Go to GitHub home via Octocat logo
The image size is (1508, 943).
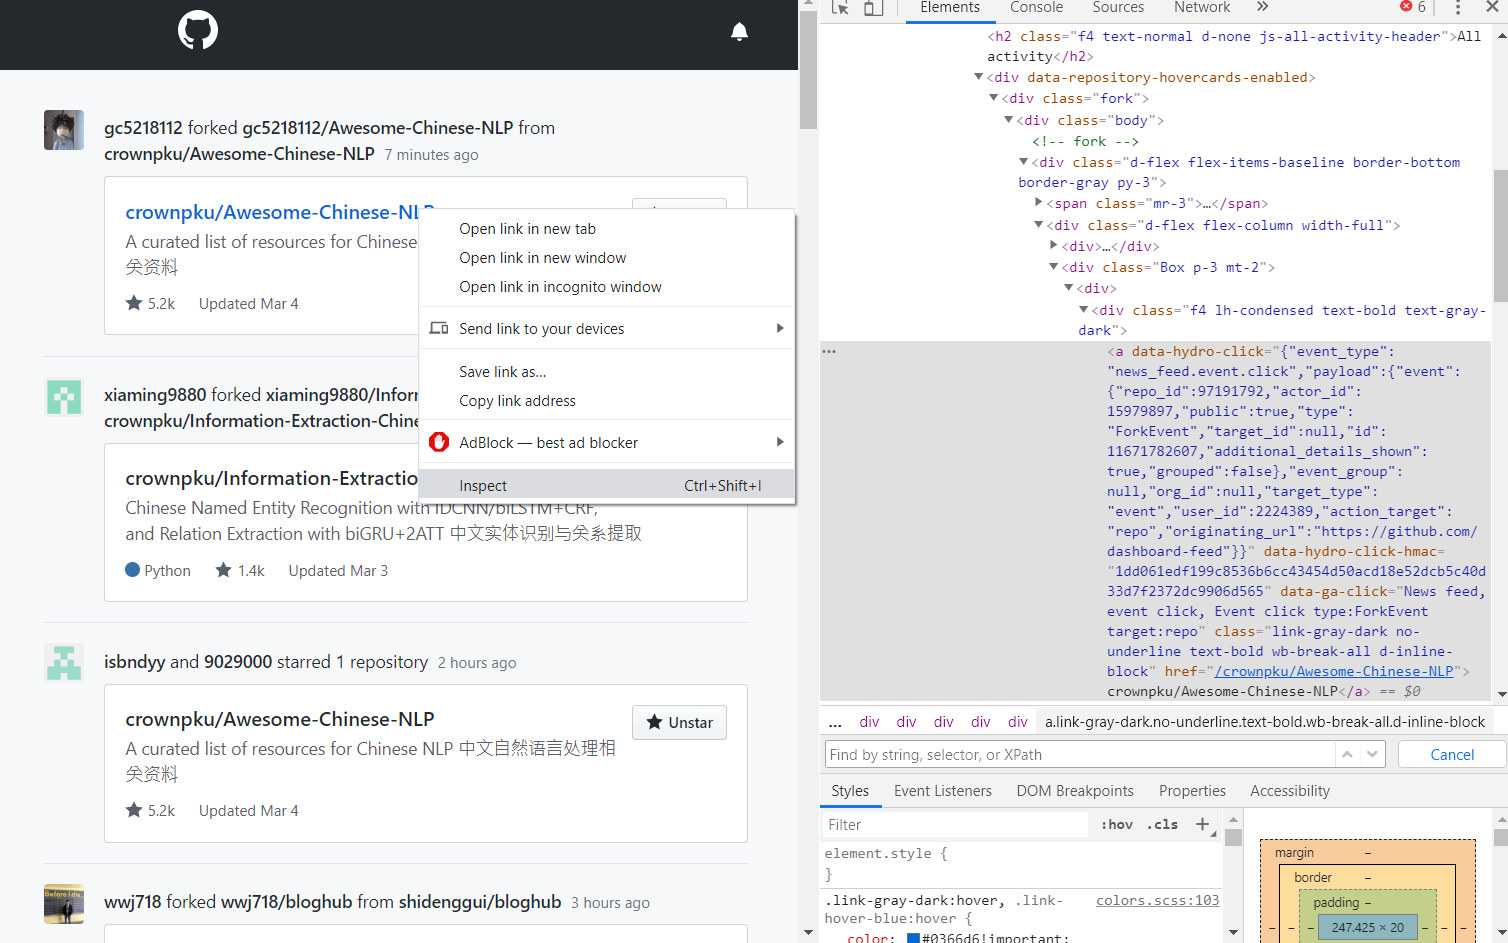(x=198, y=31)
